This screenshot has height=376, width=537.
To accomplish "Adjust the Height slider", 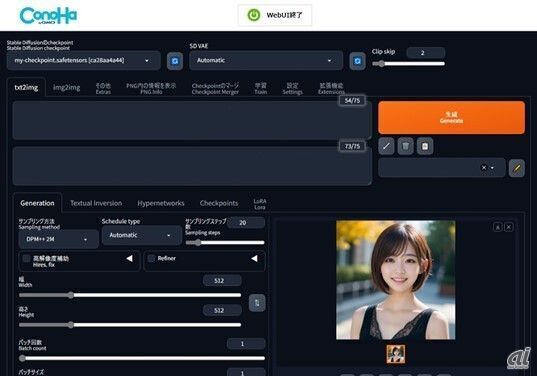I will click(130, 325).
